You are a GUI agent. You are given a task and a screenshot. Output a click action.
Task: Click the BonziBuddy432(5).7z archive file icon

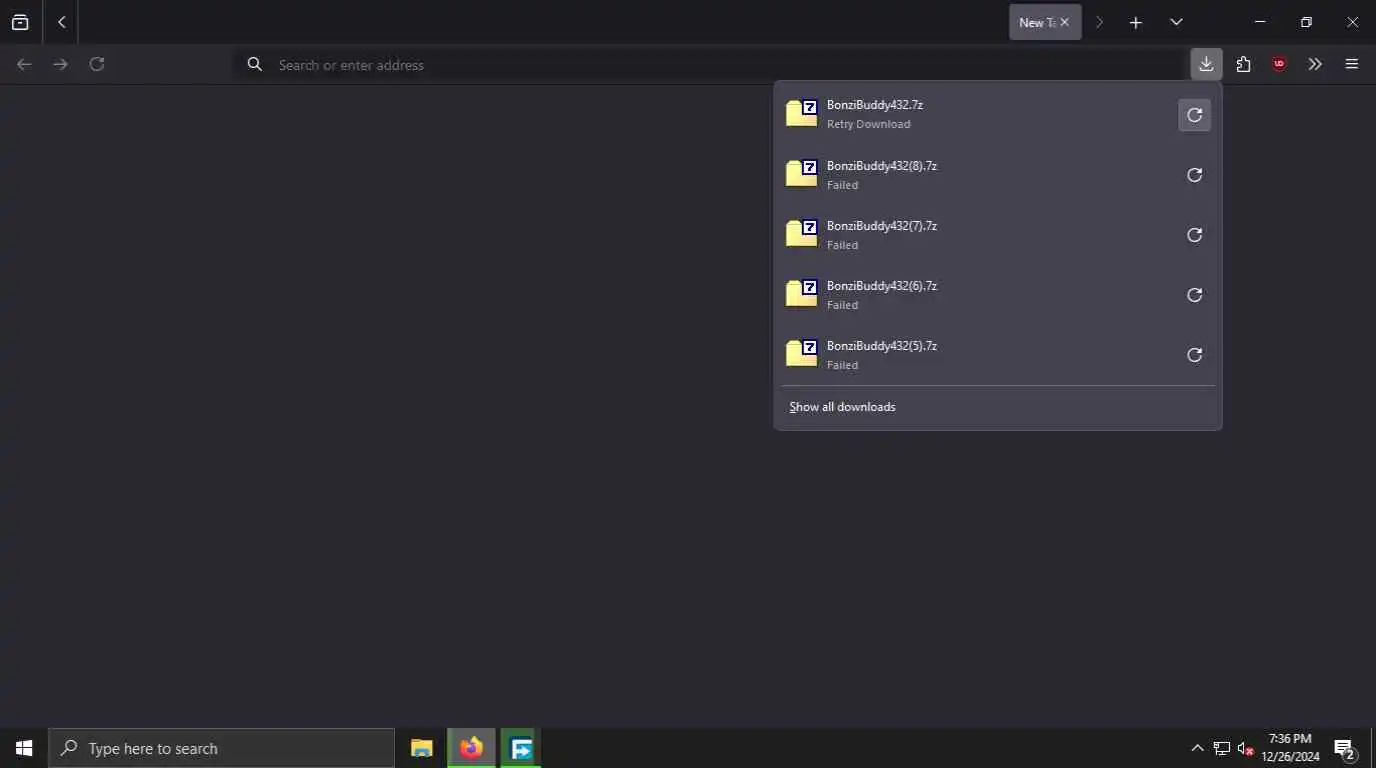(802, 353)
